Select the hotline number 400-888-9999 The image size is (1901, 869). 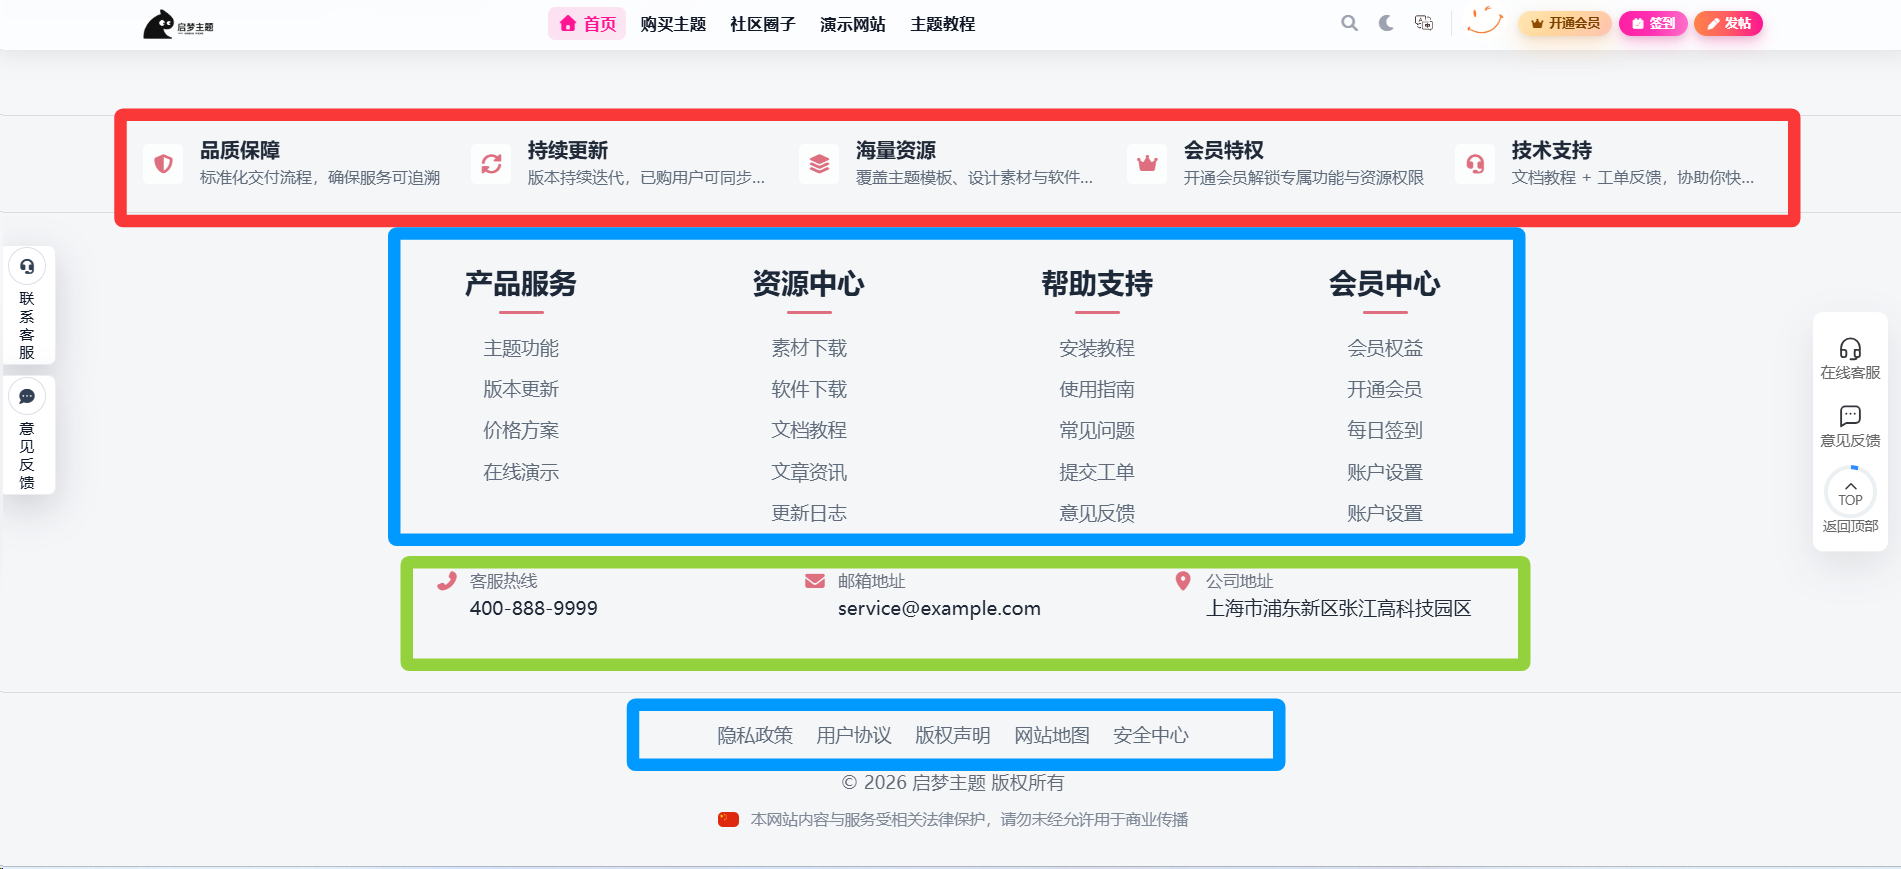[534, 608]
